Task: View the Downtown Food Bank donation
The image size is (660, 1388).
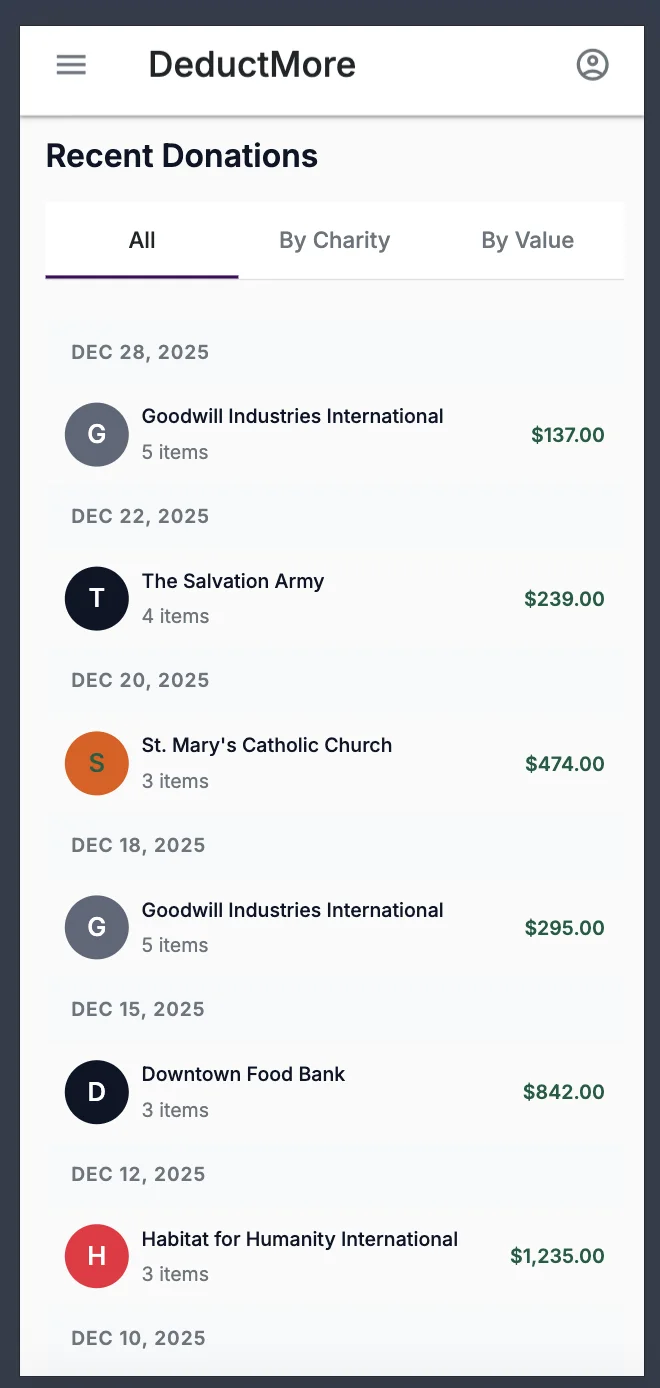Action: (x=243, y=1075)
